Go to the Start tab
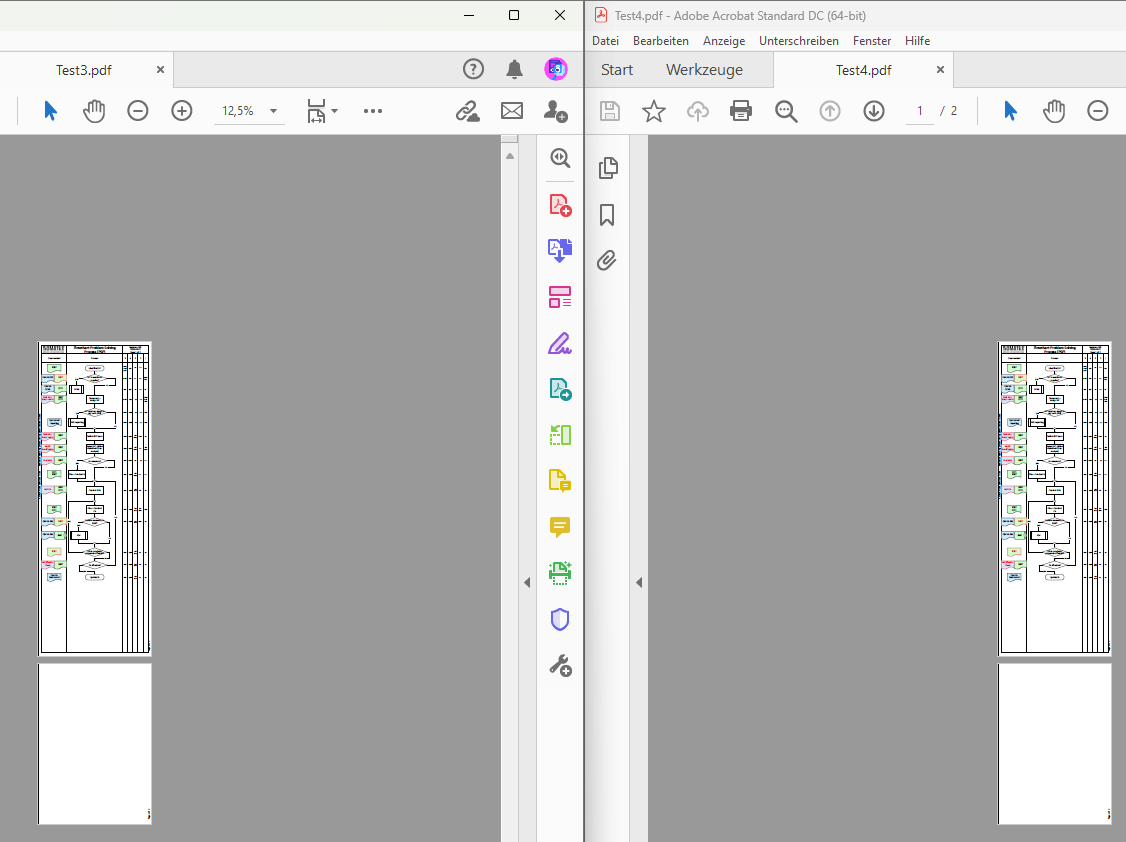 (617, 70)
